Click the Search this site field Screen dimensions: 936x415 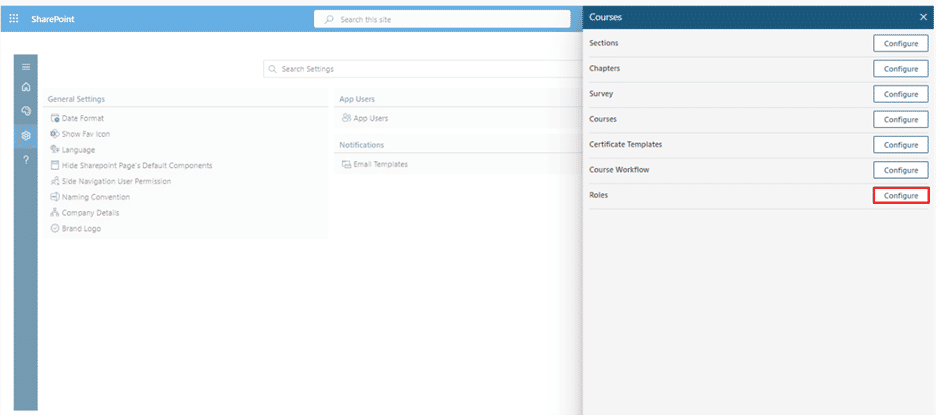point(442,19)
